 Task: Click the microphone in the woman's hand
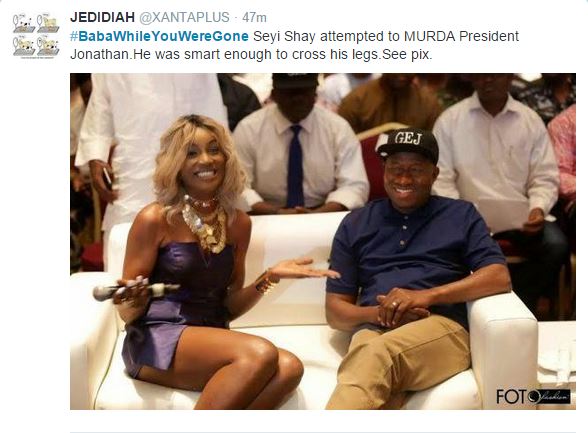(x=136, y=289)
